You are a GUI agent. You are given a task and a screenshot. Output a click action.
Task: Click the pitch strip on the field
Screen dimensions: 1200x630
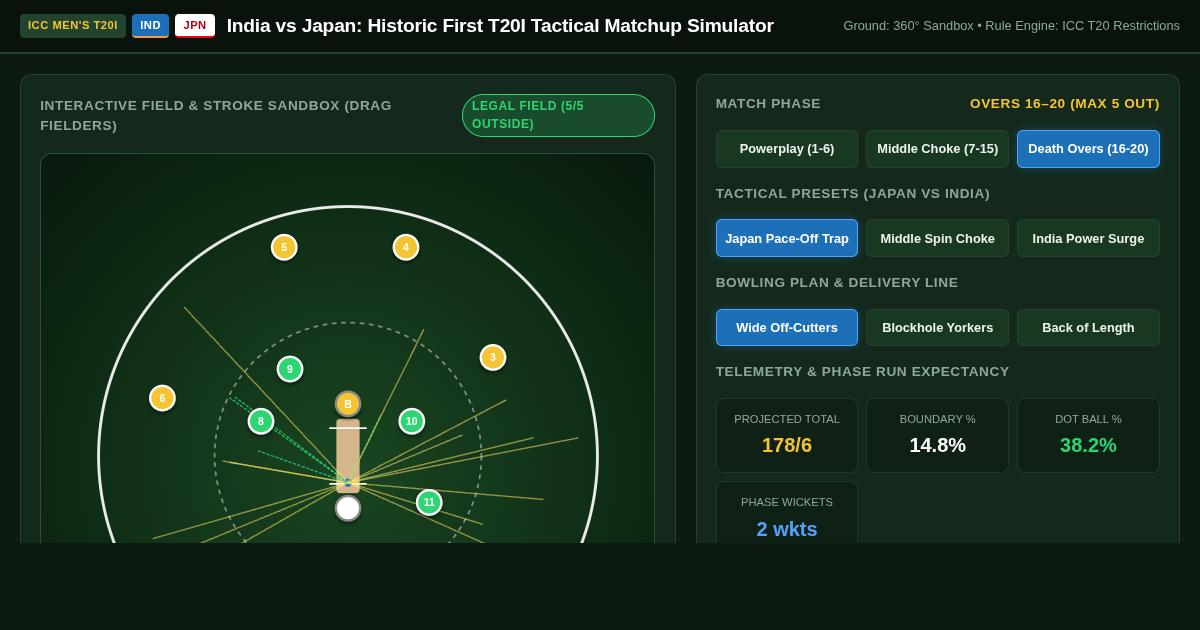[x=348, y=456]
